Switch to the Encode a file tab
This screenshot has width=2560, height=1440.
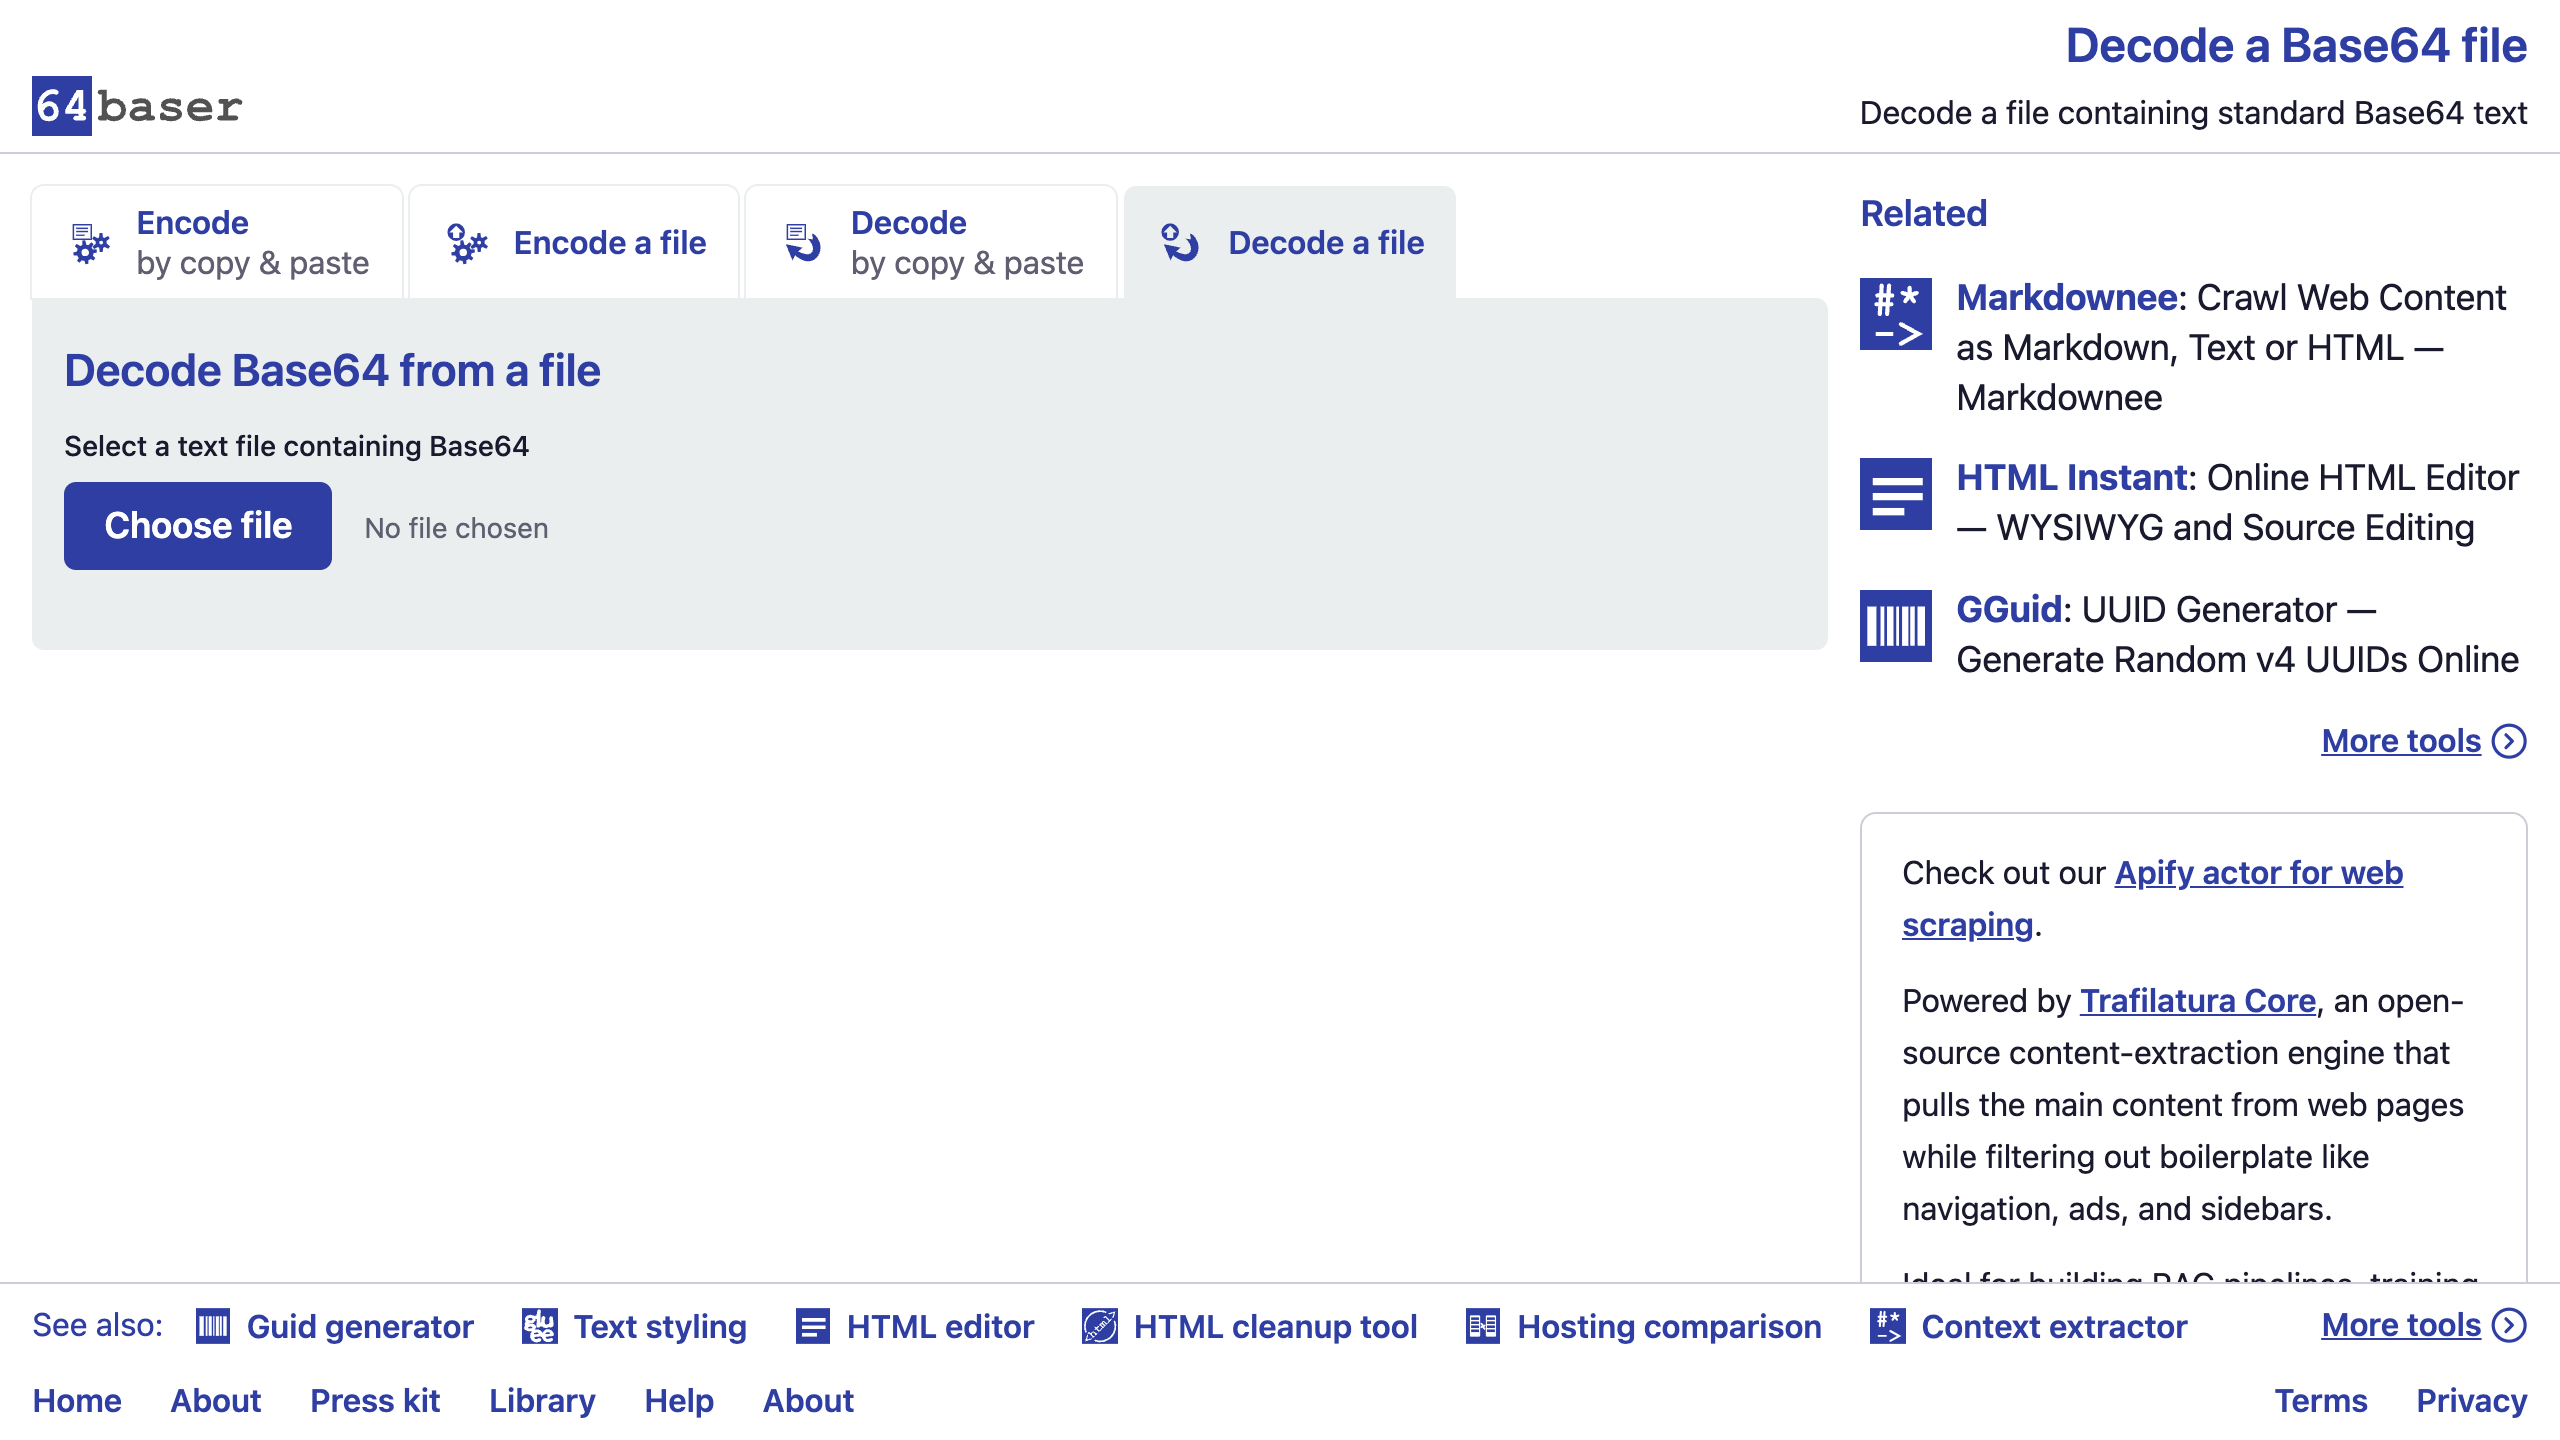(574, 242)
